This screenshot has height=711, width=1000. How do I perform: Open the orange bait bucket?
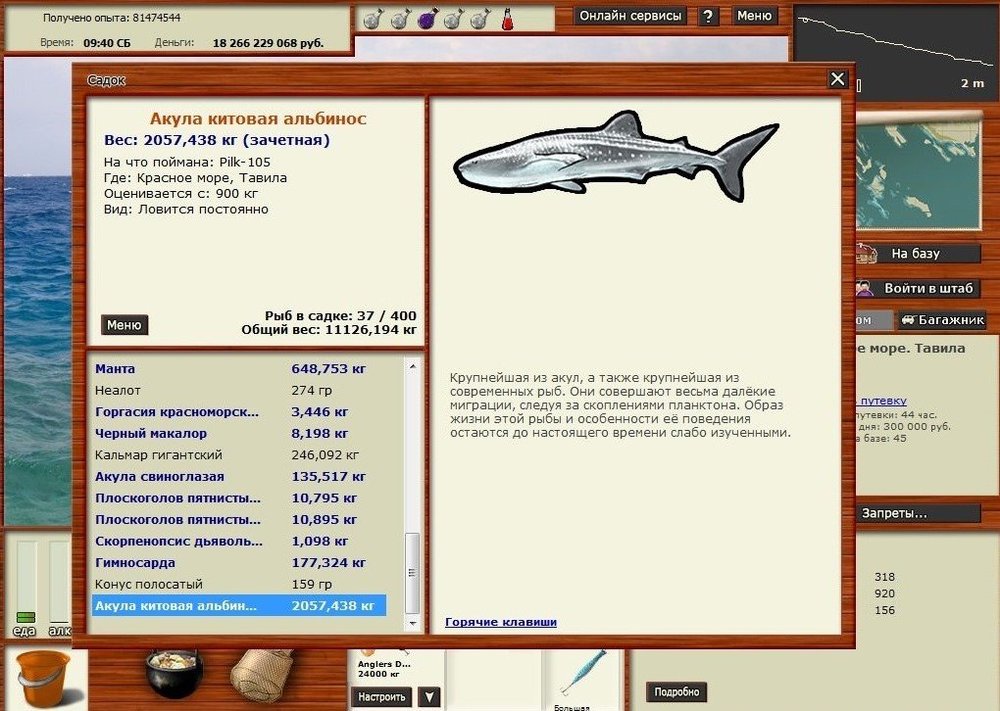pyautogui.click(x=44, y=678)
